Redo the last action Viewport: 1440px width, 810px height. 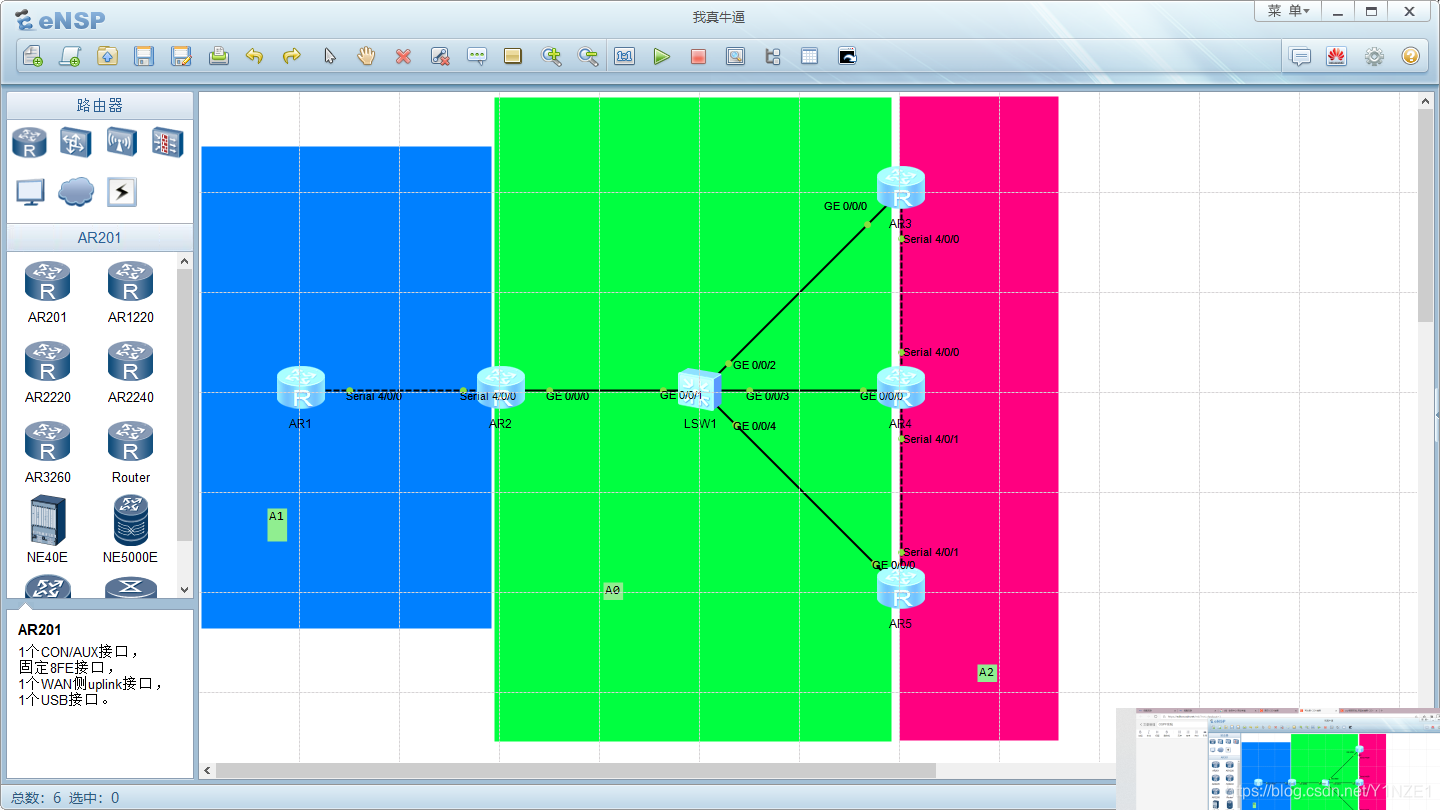[292, 56]
